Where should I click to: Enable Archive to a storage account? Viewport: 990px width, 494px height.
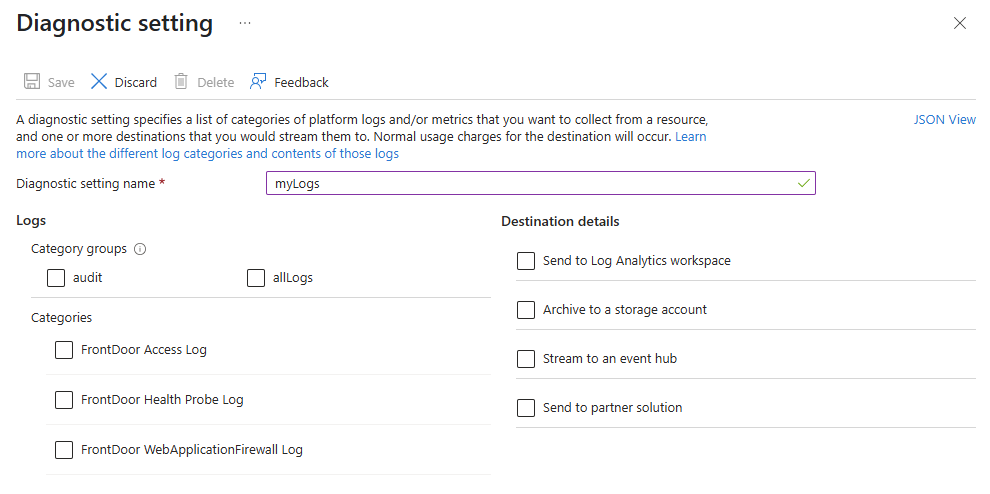(526, 310)
